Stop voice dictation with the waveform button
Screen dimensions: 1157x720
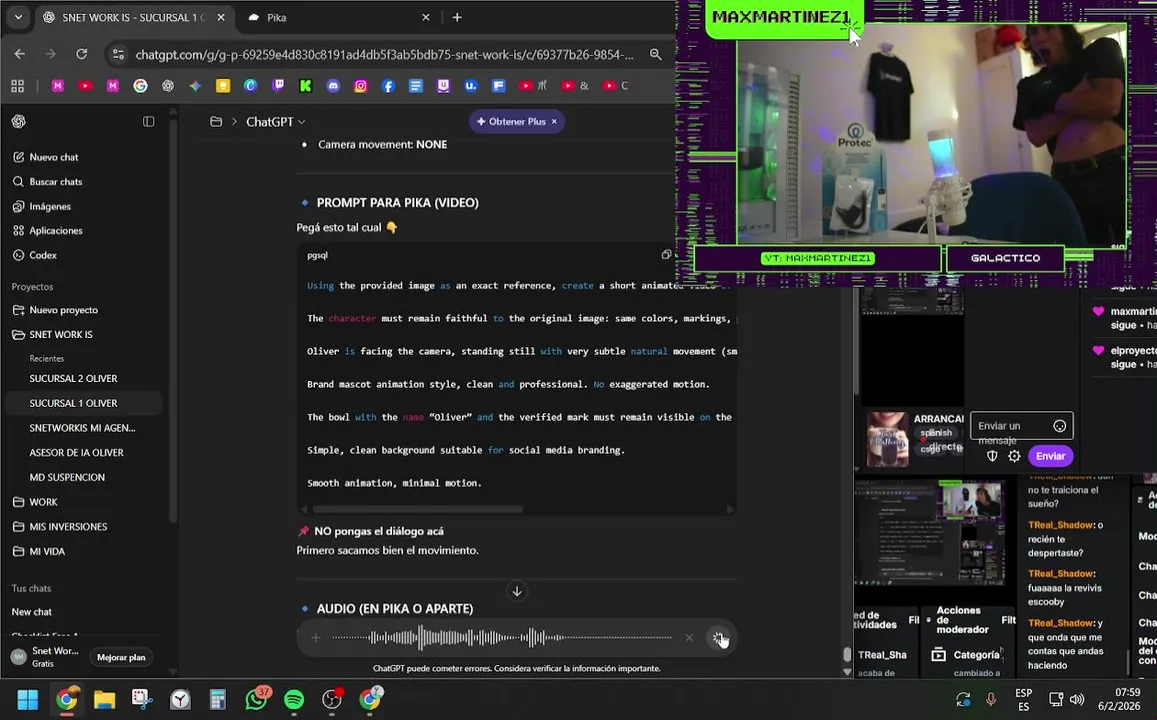click(x=718, y=638)
